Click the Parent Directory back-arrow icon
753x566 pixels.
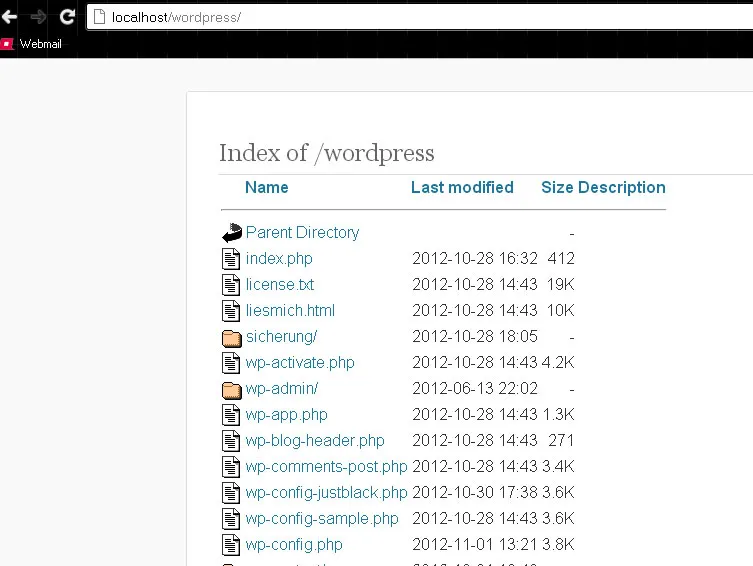pyautogui.click(x=231, y=233)
